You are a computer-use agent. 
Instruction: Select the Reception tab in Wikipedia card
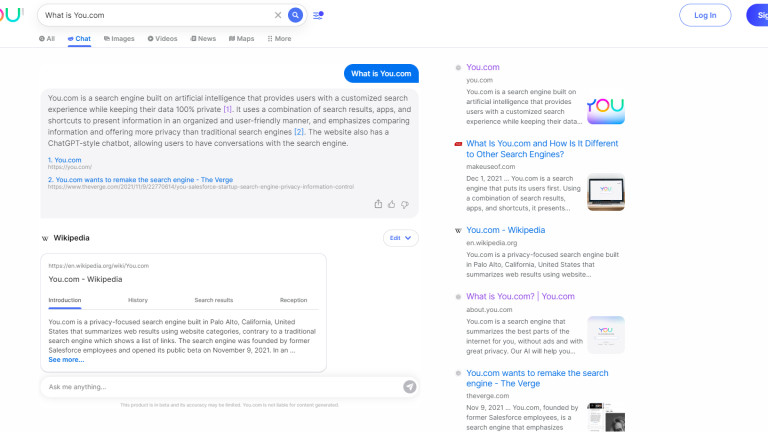(293, 300)
